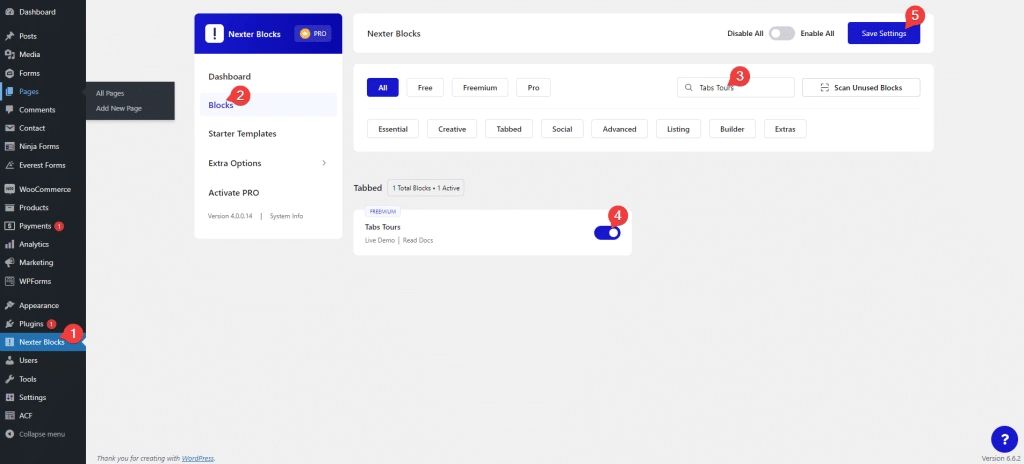Image resolution: width=1024 pixels, height=464 pixels.
Task: Click the Nexter Blocks logo icon
Action: click(x=214, y=33)
